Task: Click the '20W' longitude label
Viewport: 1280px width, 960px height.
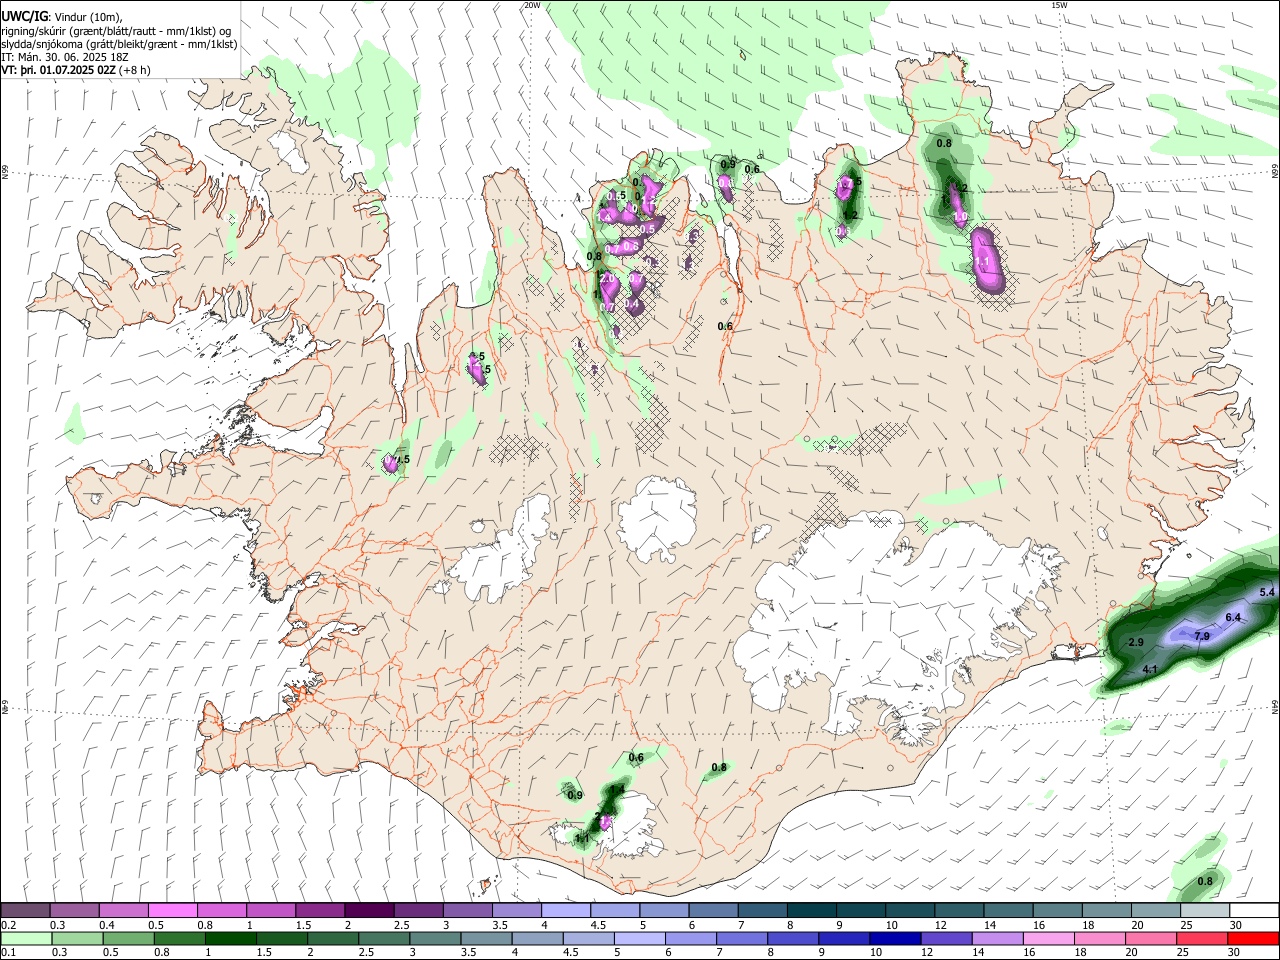Action: [532, 5]
